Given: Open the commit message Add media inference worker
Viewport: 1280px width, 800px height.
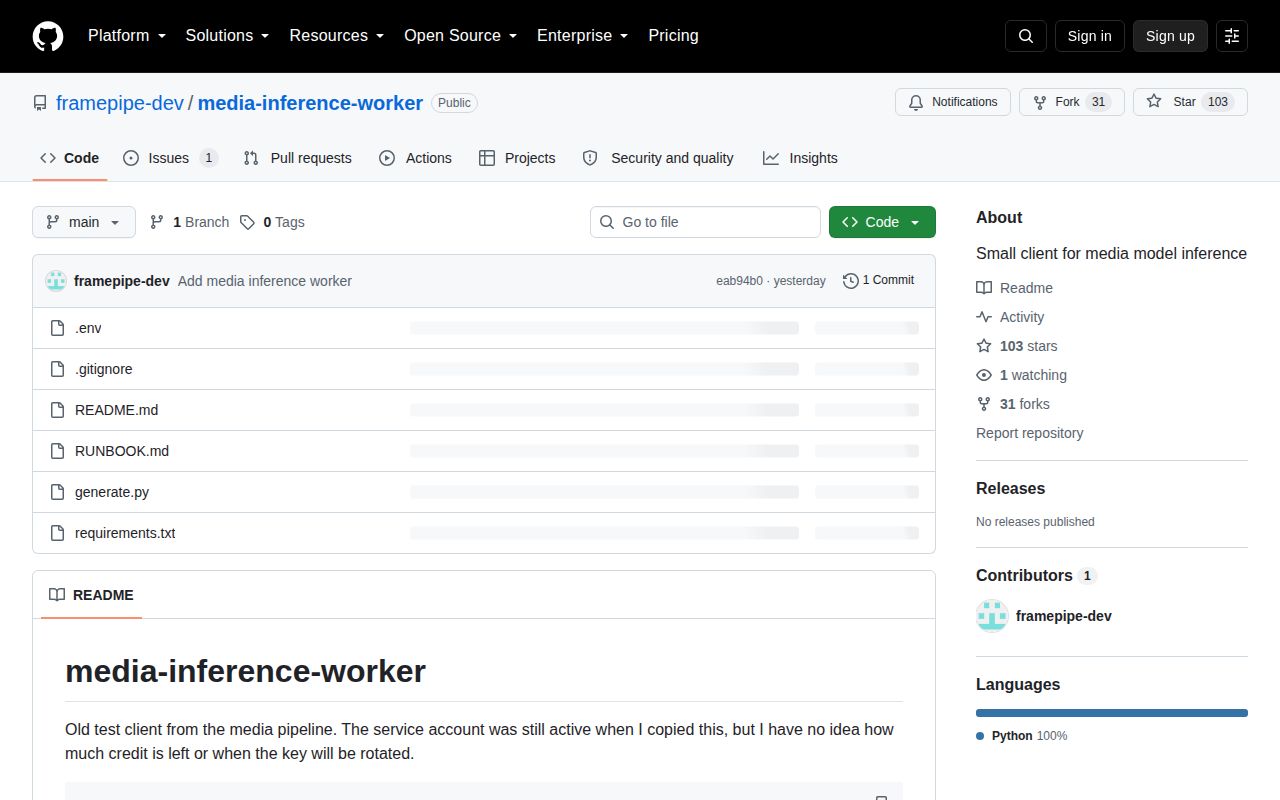Looking at the screenshot, I should point(265,281).
